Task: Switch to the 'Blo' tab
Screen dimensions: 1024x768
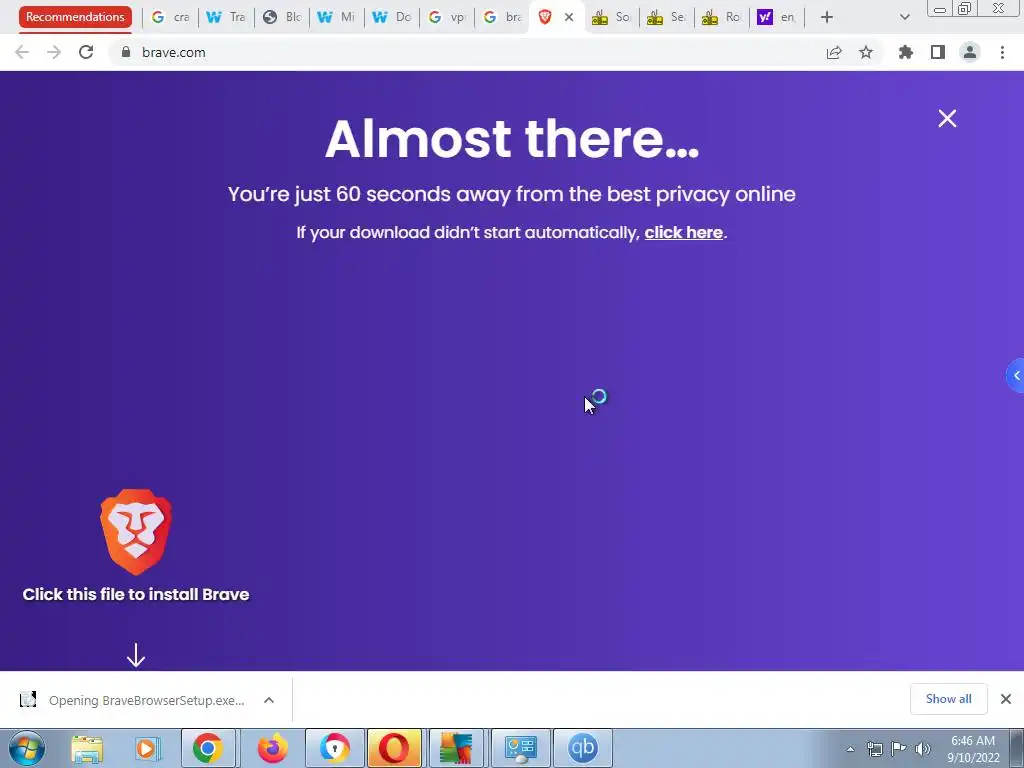Action: (281, 17)
